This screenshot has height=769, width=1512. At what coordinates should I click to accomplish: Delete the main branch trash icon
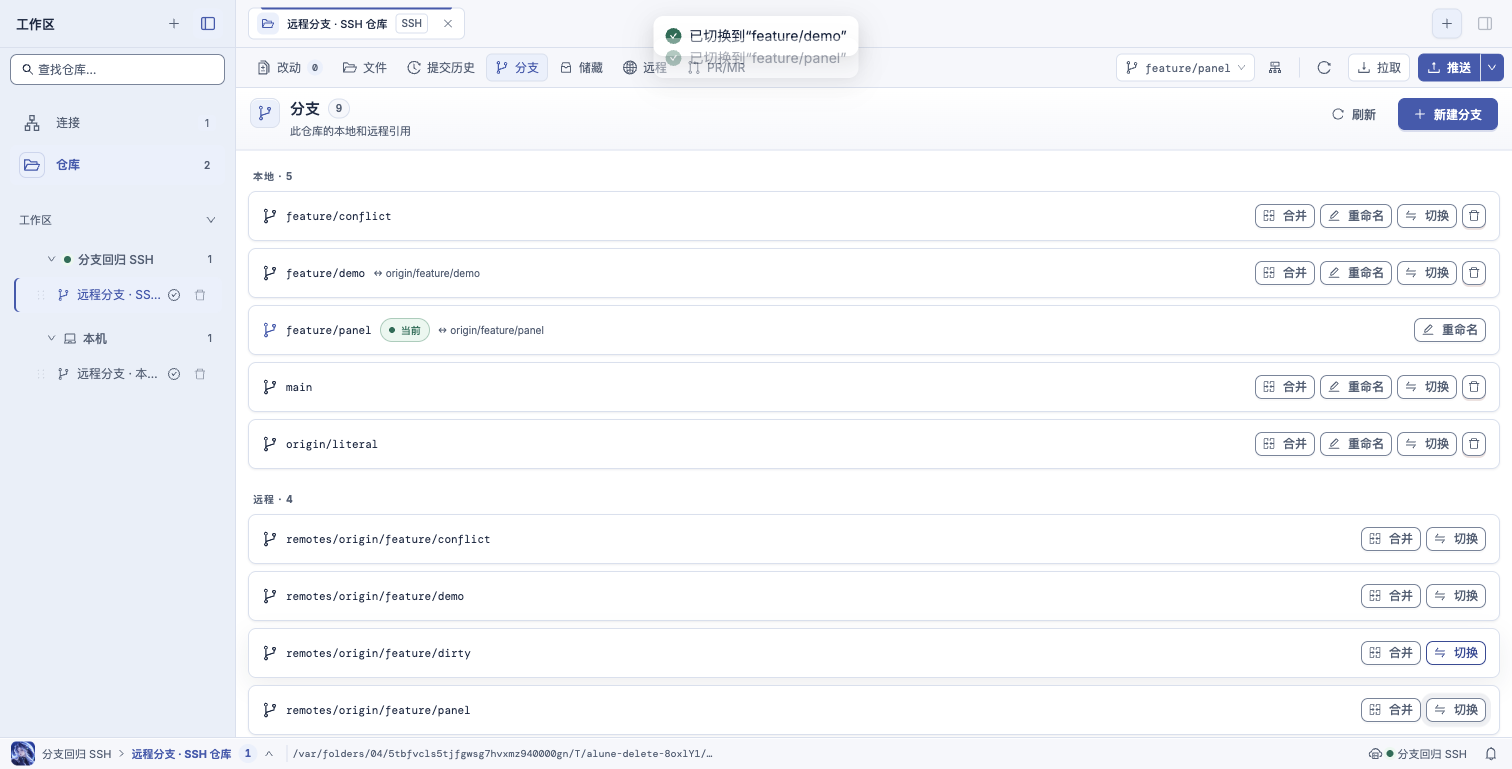pyautogui.click(x=1474, y=387)
